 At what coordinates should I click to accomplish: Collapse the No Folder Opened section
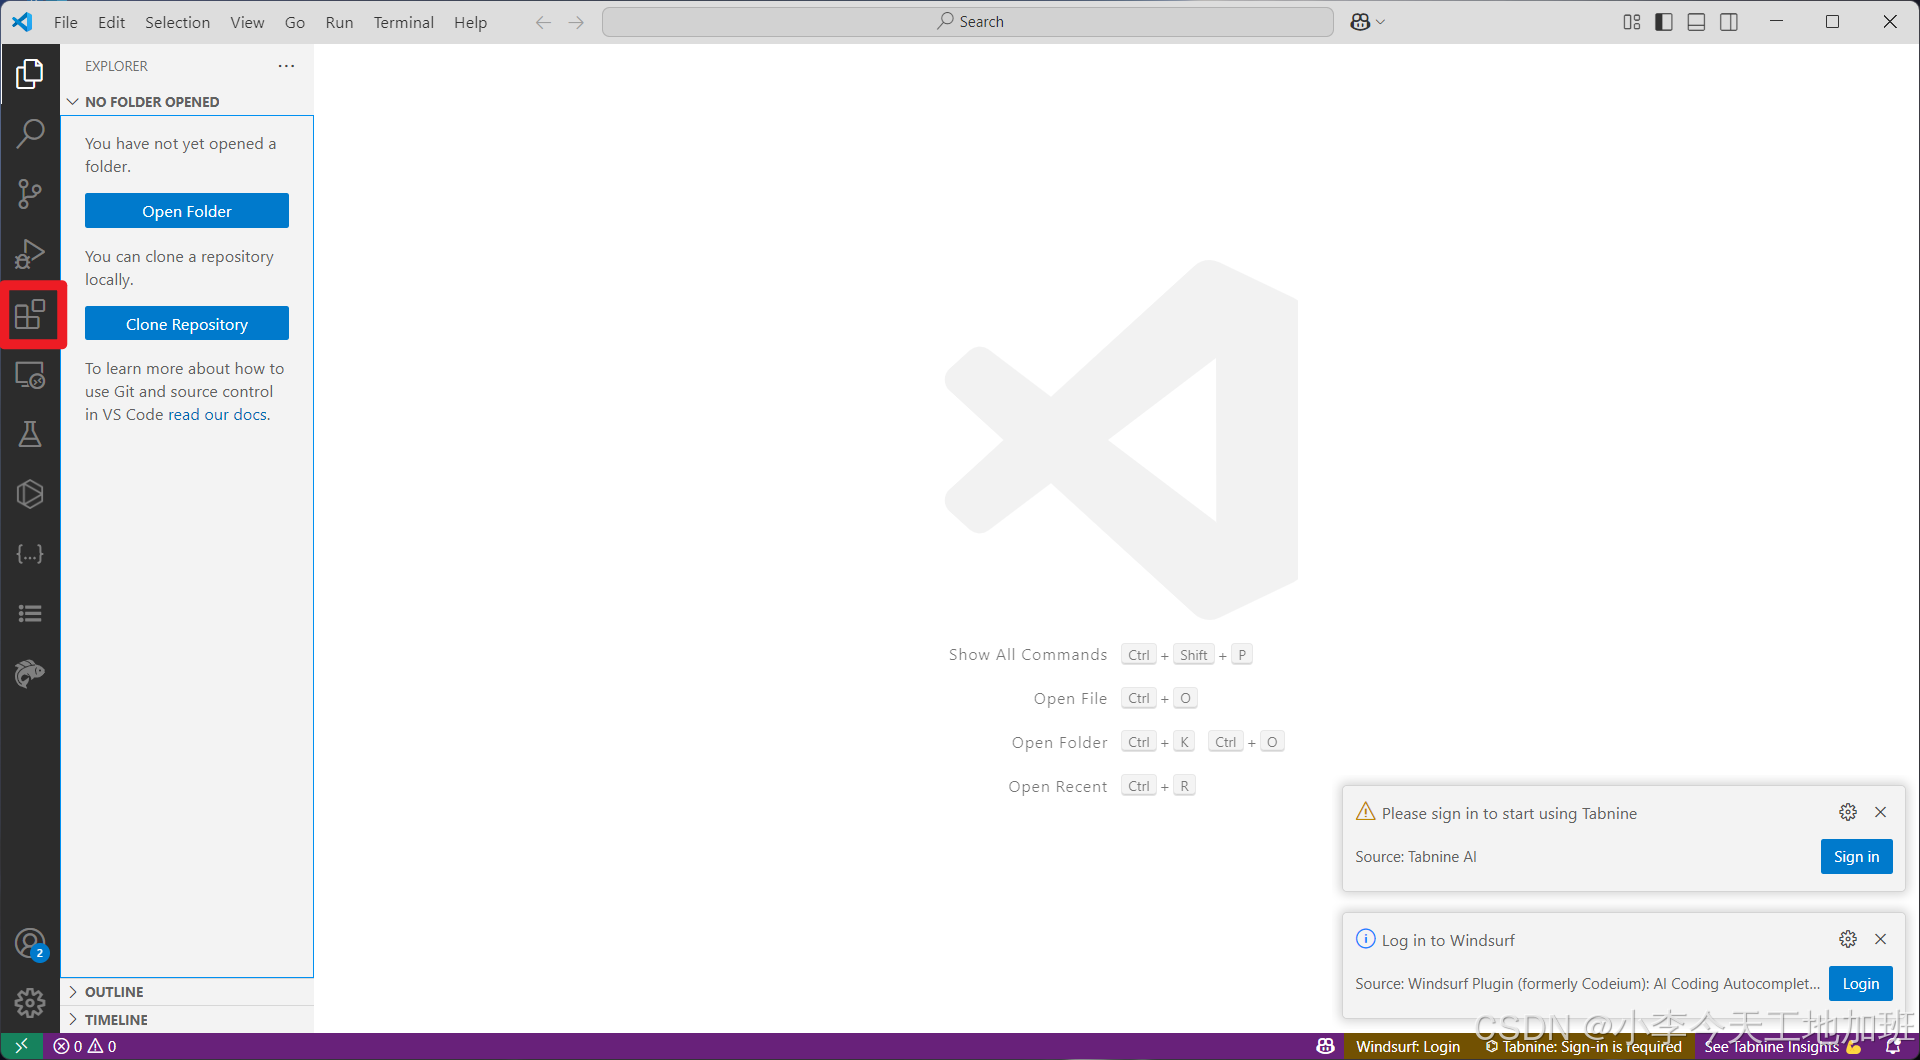click(187, 102)
